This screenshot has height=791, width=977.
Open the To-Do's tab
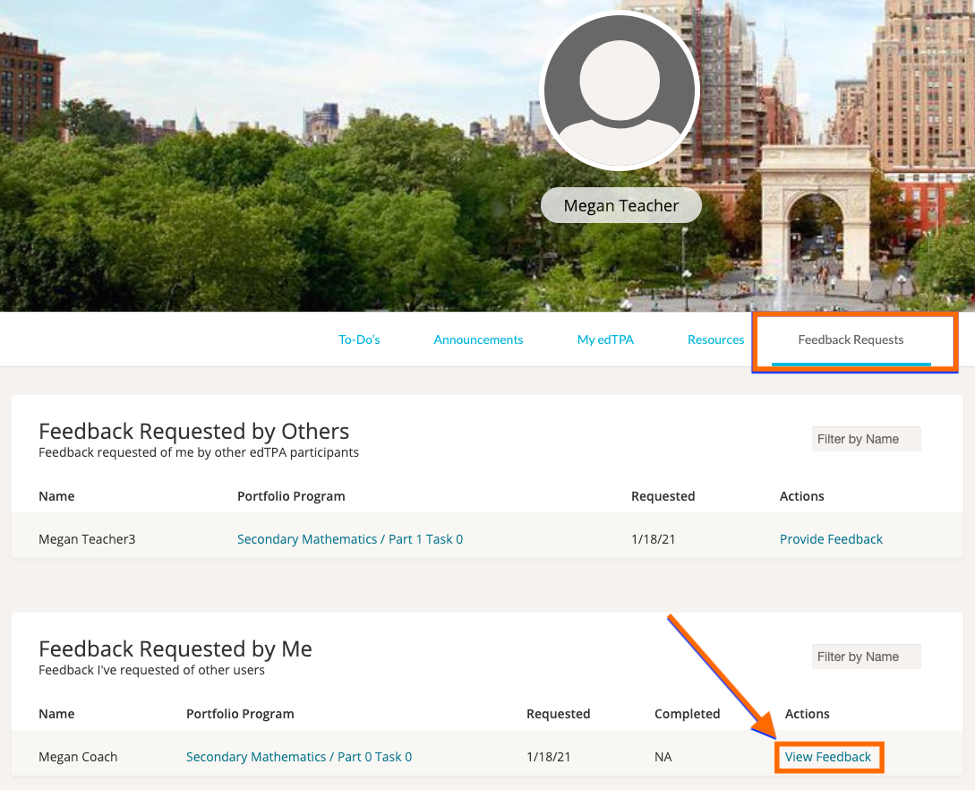(x=359, y=340)
